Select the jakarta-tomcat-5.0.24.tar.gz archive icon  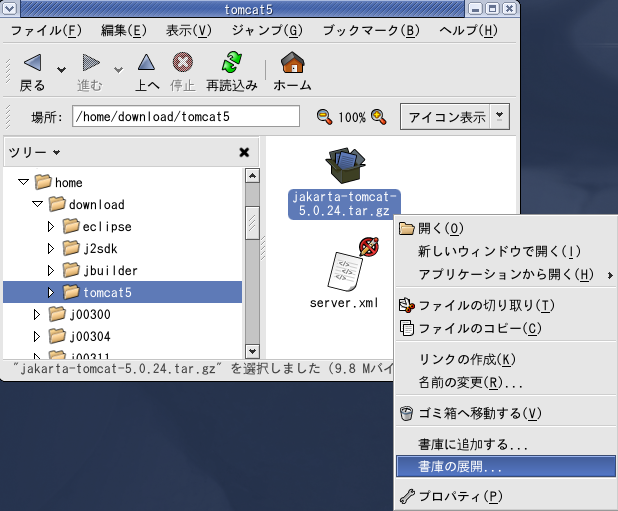345,165
